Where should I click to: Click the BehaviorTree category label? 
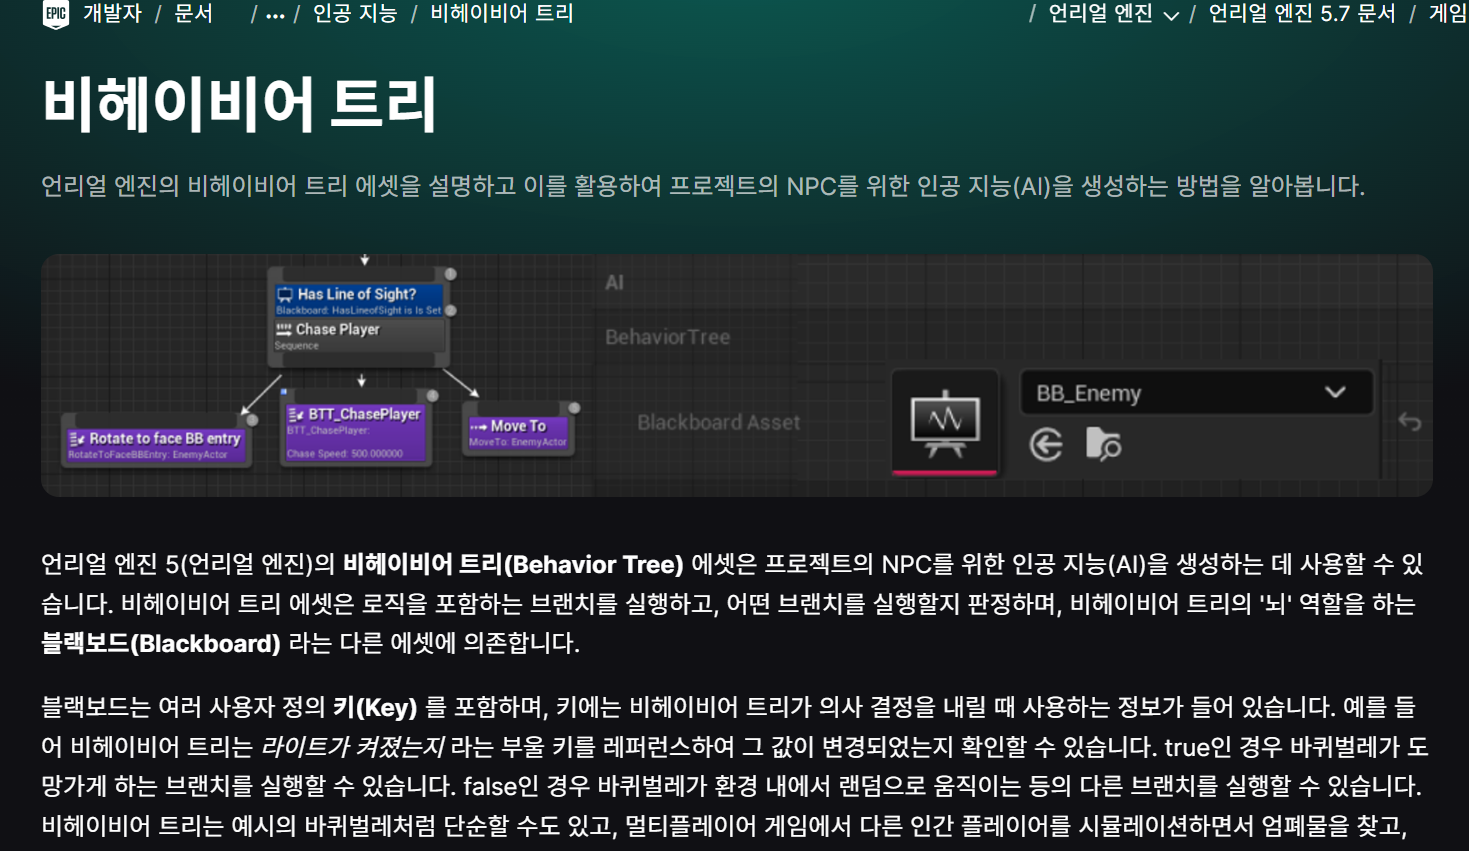pos(668,337)
